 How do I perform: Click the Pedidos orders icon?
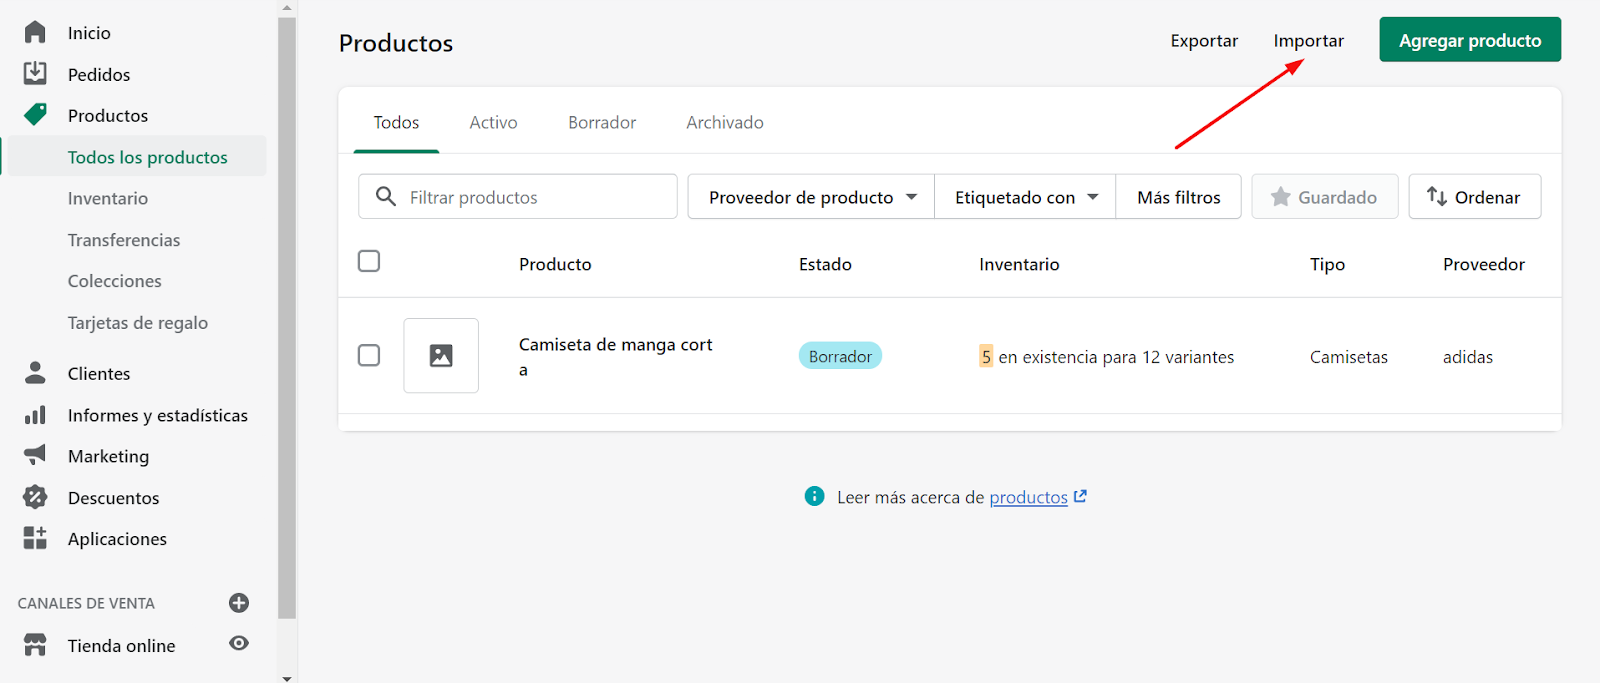coord(35,73)
